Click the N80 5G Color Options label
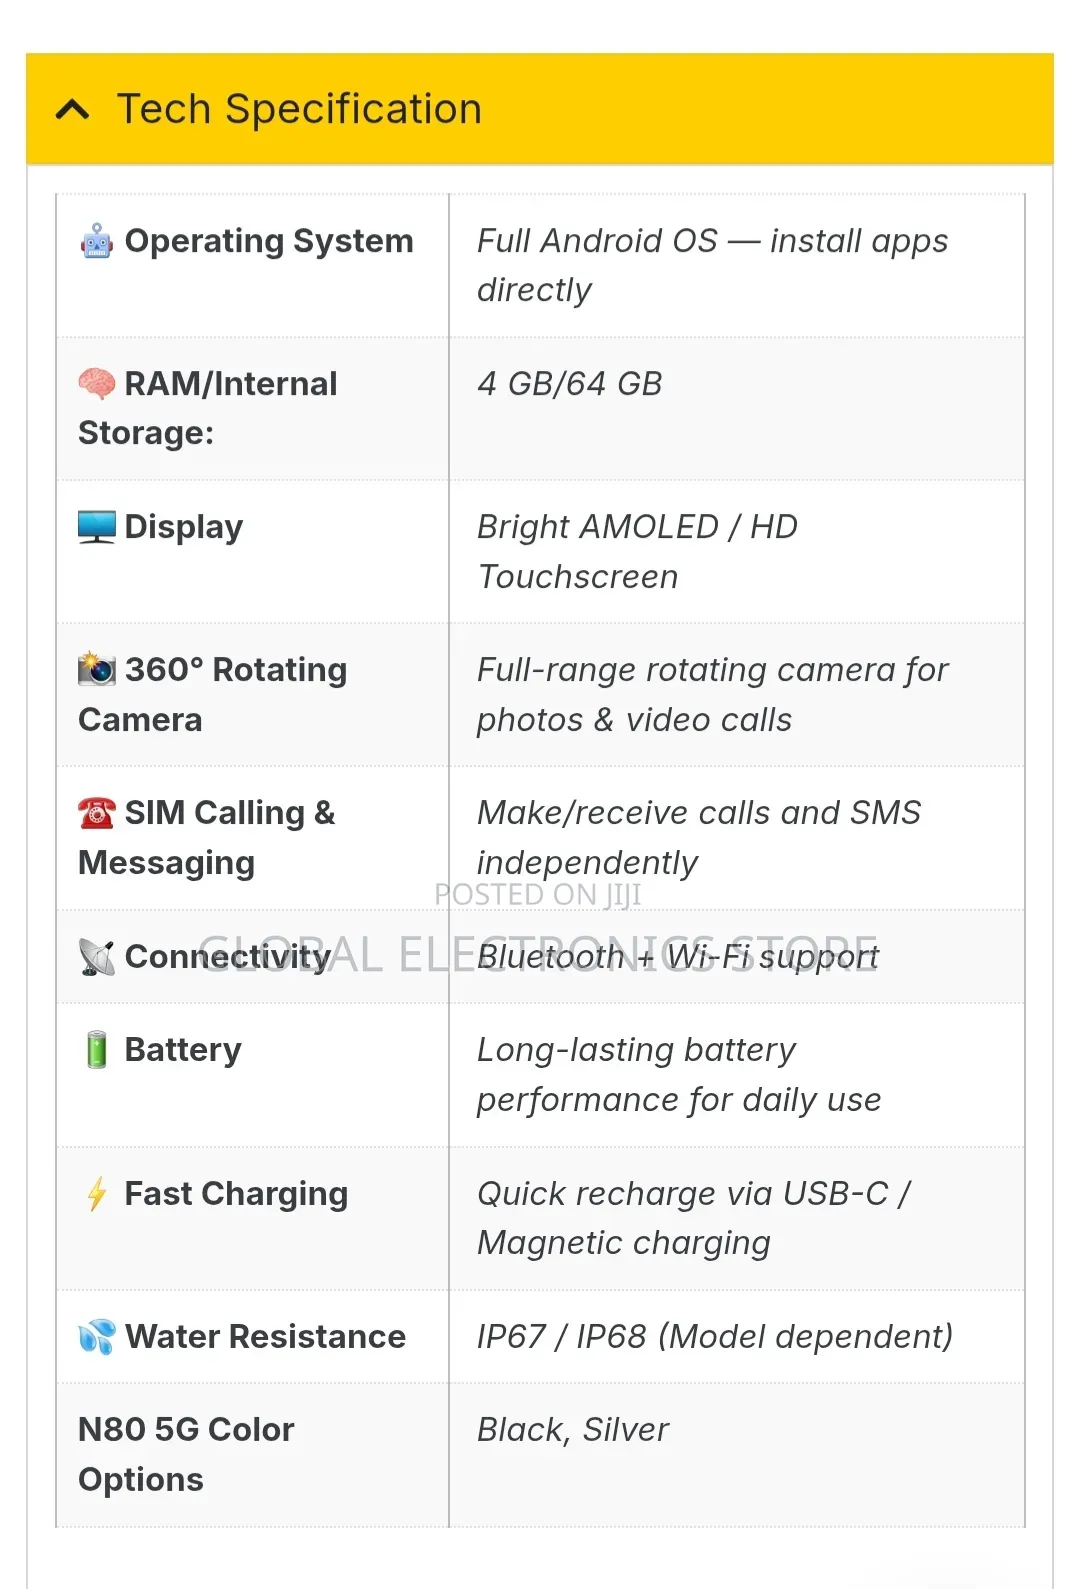 (x=186, y=1455)
